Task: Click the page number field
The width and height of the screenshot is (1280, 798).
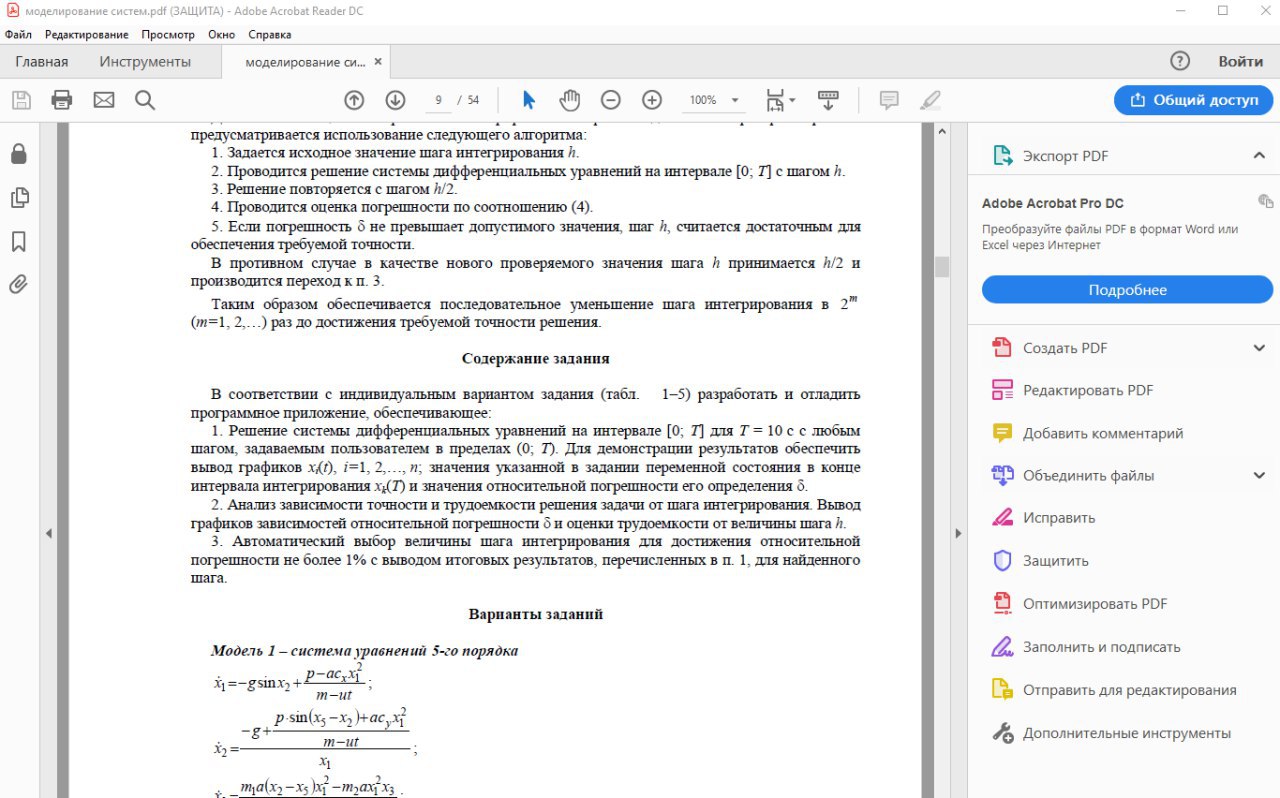Action: click(x=437, y=100)
